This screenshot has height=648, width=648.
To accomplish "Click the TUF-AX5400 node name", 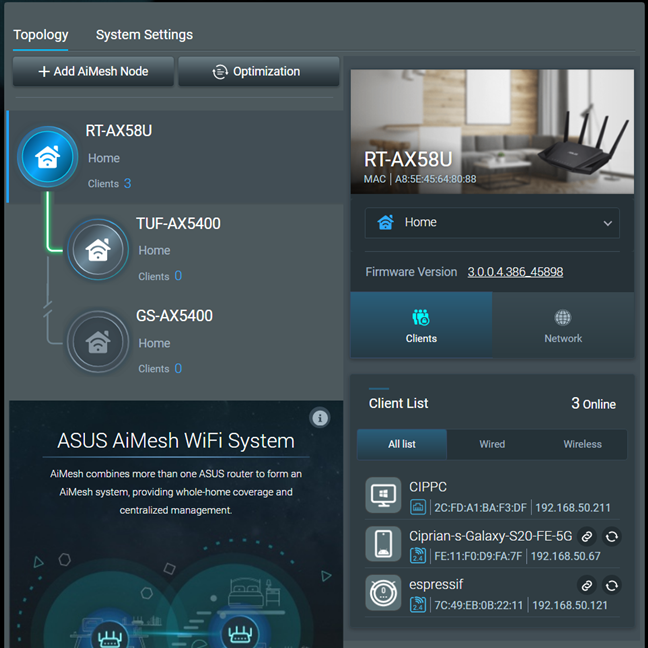I will click(x=178, y=224).
